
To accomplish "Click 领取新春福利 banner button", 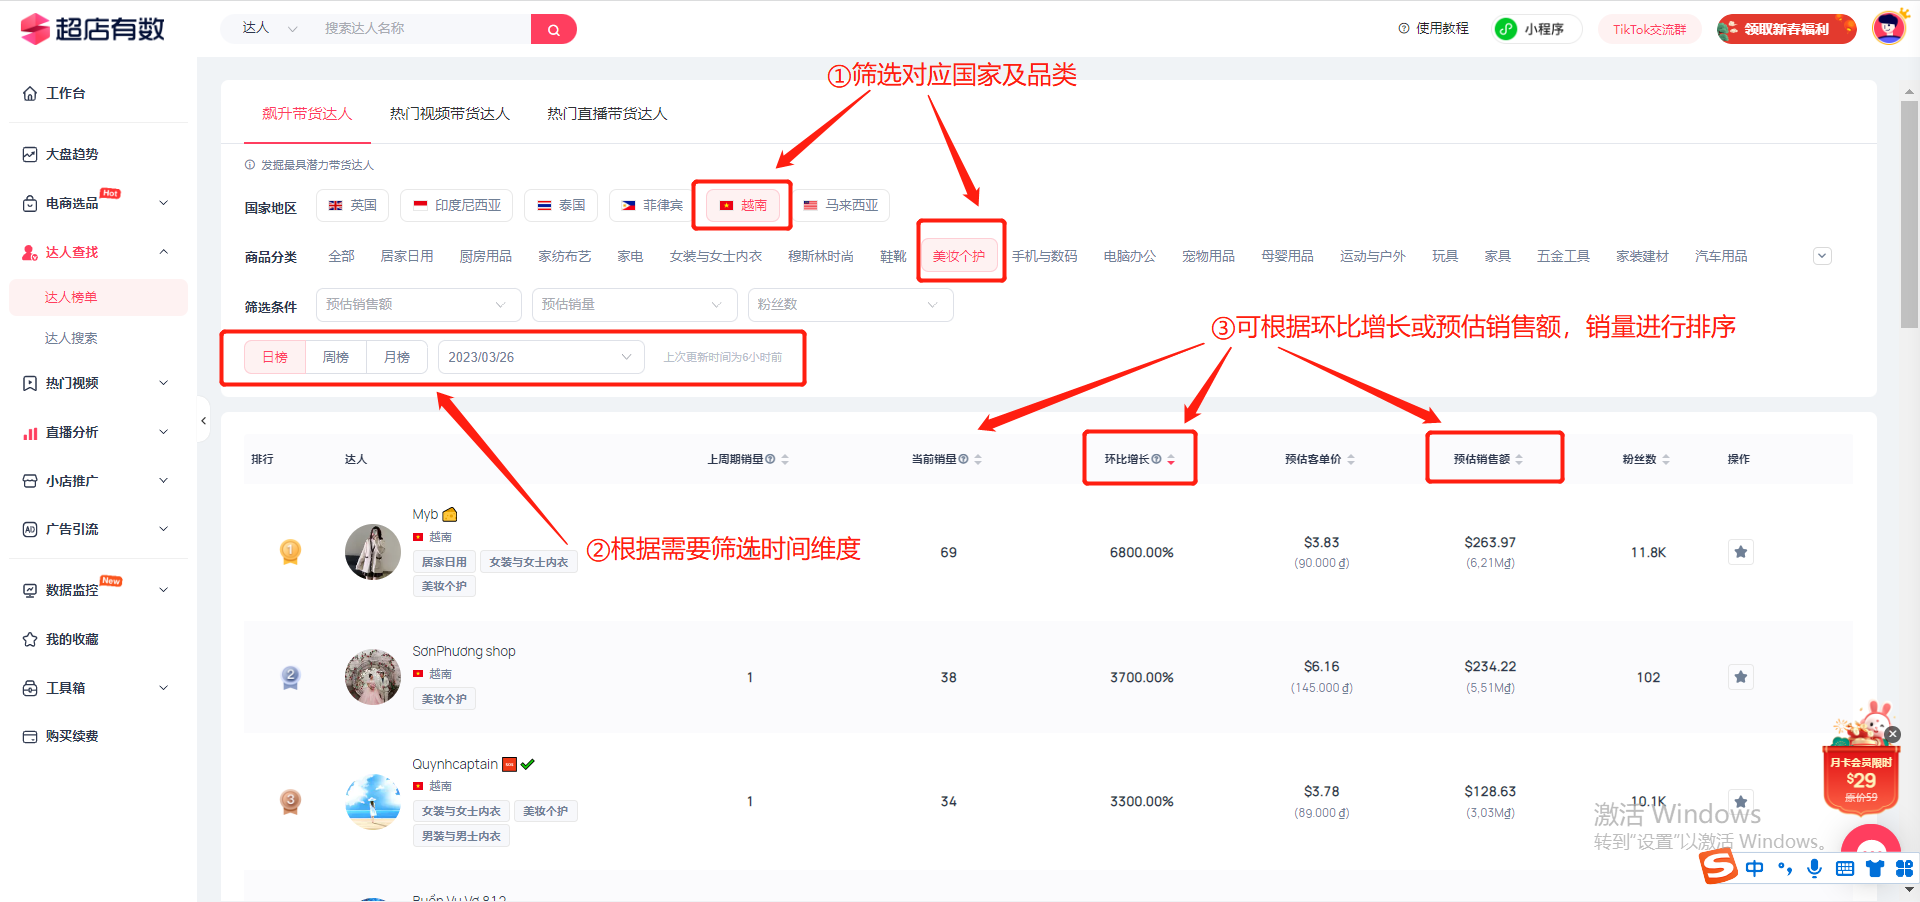I will (x=1787, y=29).
